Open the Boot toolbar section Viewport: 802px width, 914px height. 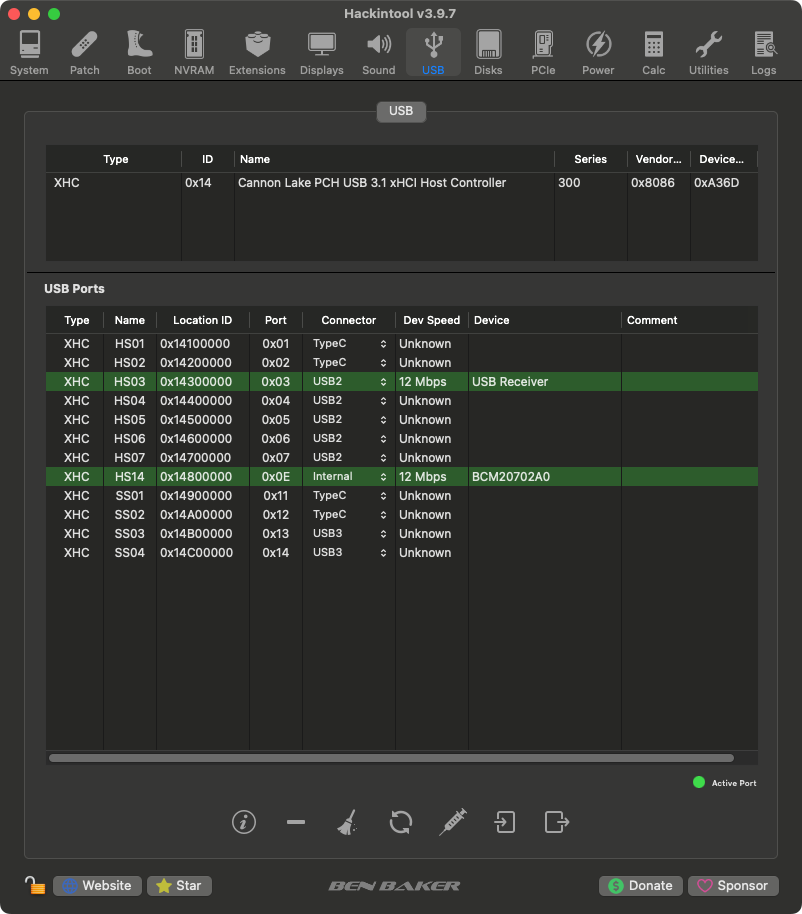click(x=139, y=53)
